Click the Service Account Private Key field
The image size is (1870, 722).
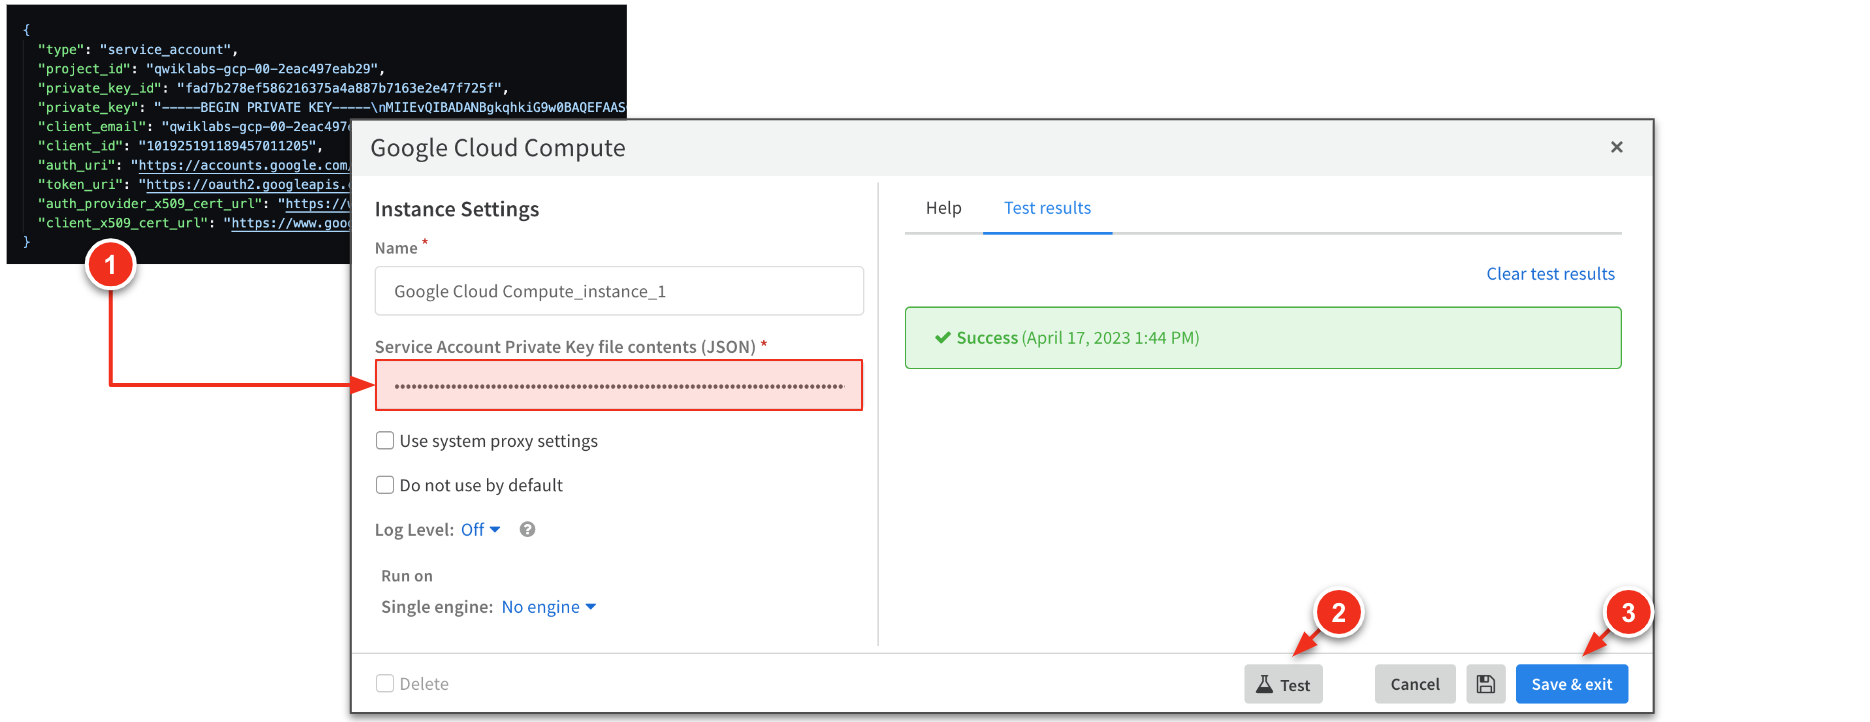(x=619, y=385)
